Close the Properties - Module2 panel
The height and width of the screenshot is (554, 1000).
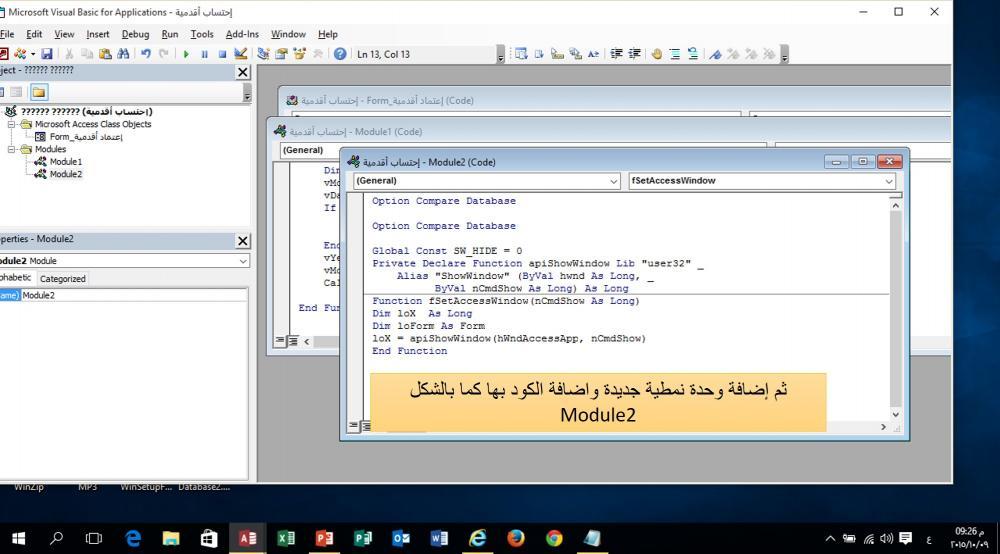(243, 240)
